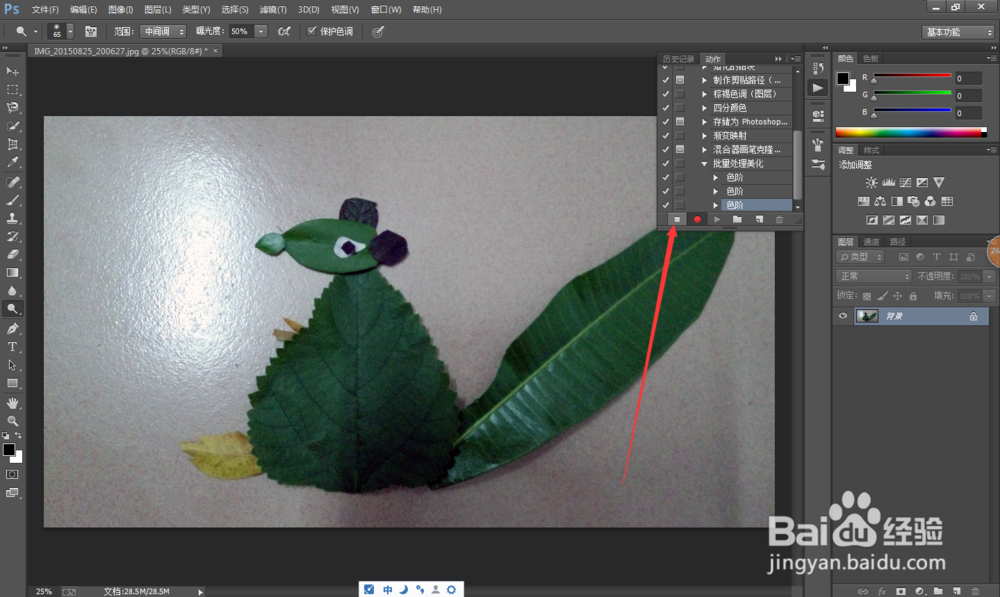Open the 正常 blend mode dropdown
The height and width of the screenshot is (597, 1000).
(873, 276)
